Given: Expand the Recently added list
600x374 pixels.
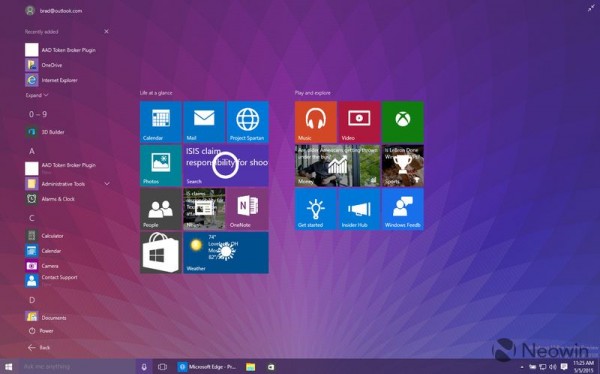Looking at the screenshot, I should (37, 95).
